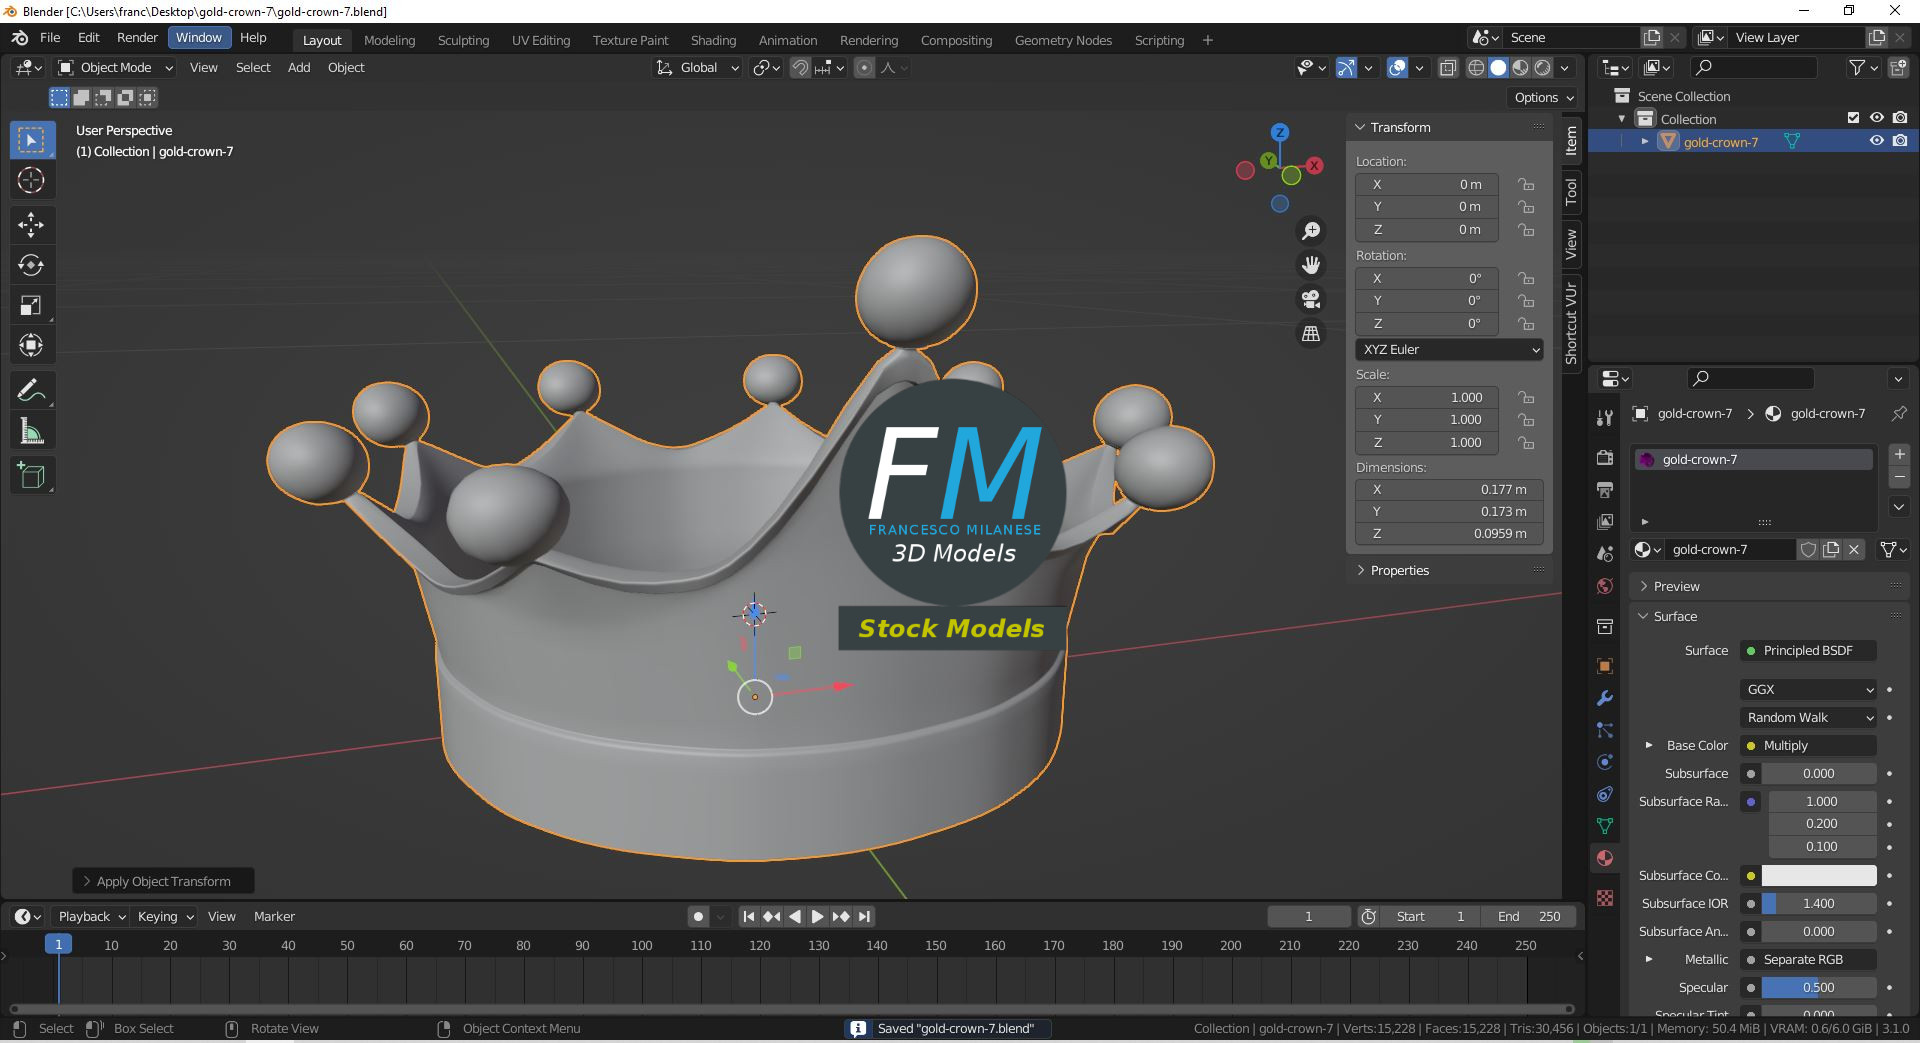This screenshot has width=1920, height=1043.
Task: Select the Transform tool
Action: [31, 346]
